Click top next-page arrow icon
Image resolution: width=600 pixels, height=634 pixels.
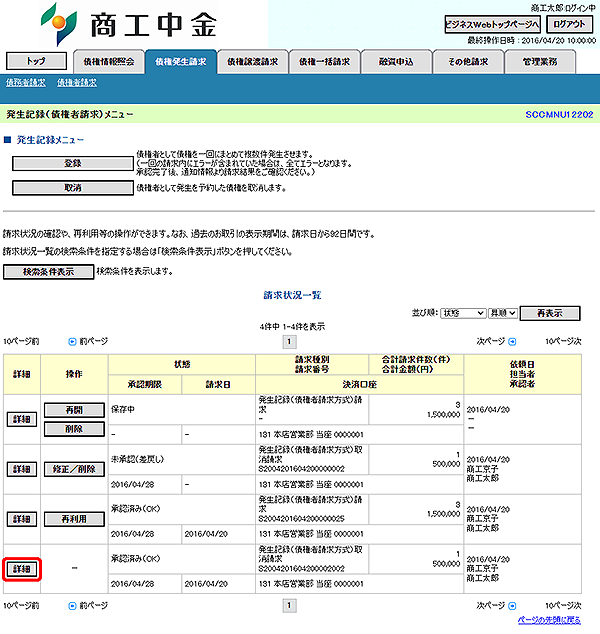(512, 342)
